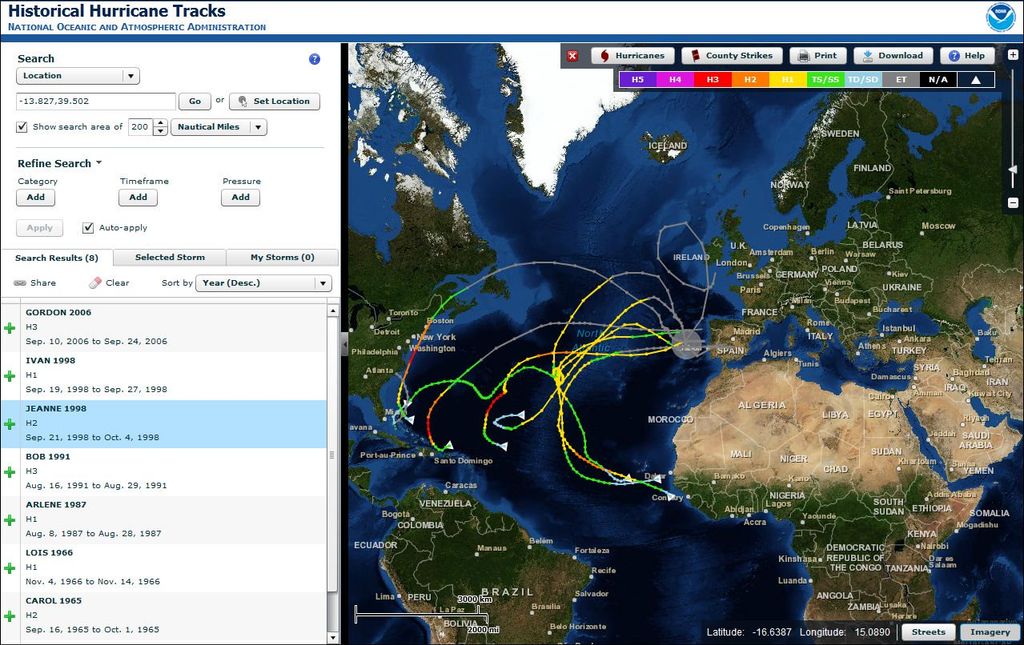
Task: Click the H1 yellow legend swatch
Action: point(788,80)
